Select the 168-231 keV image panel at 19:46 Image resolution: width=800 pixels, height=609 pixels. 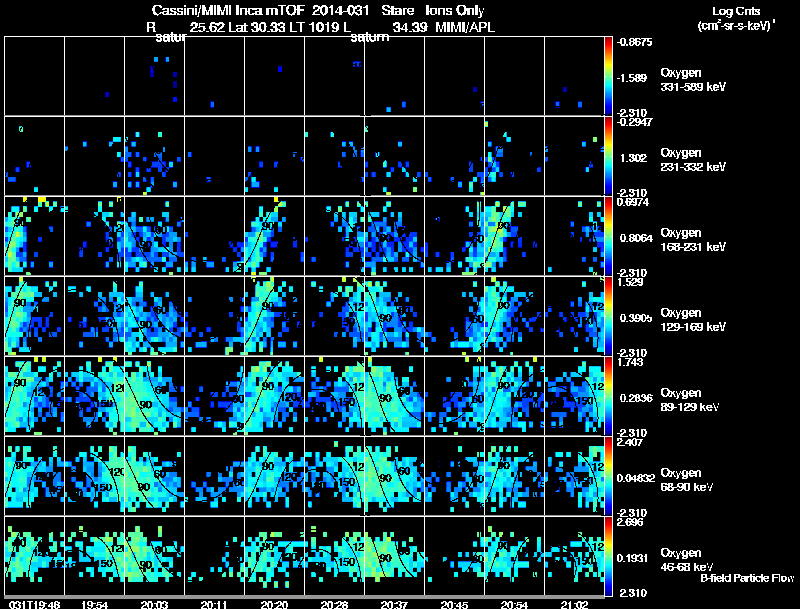point(35,236)
